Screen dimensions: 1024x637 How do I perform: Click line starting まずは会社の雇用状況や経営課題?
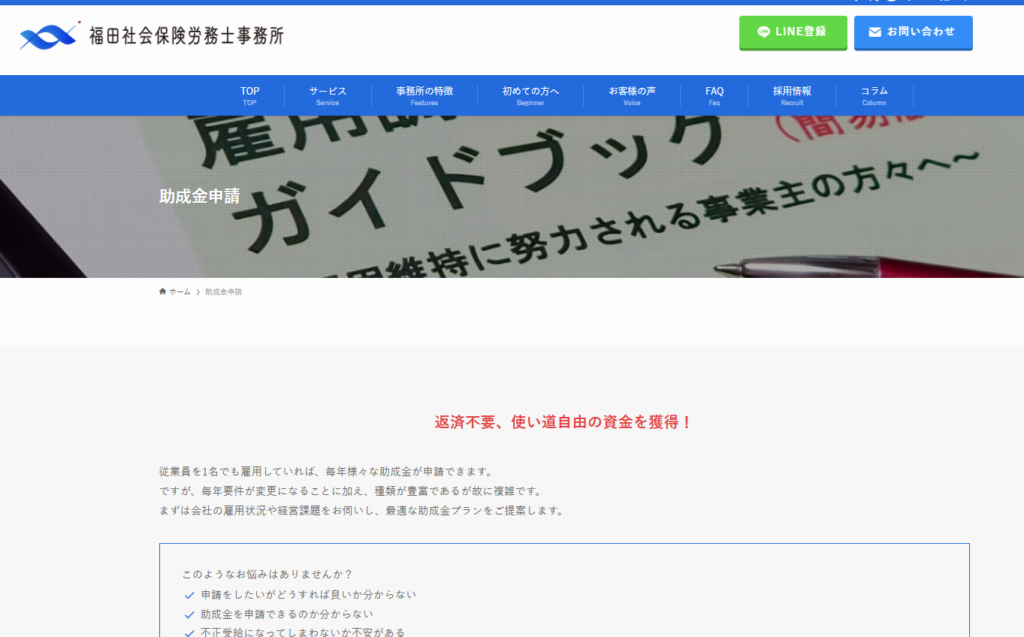[362, 511]
